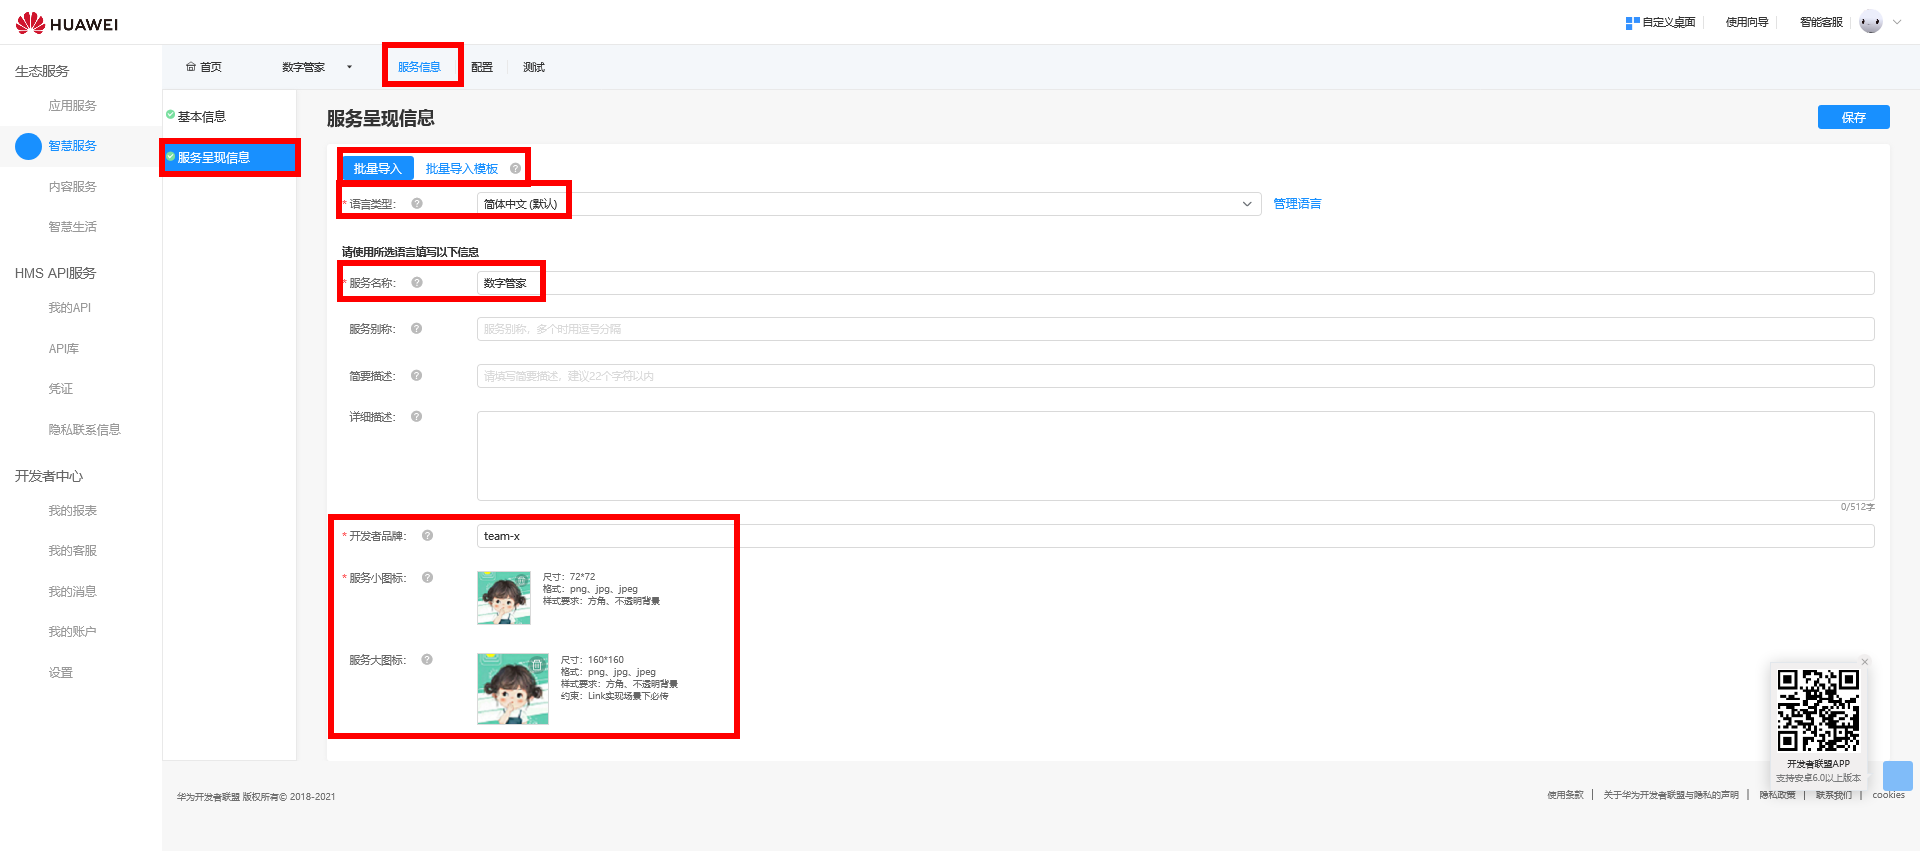Close the QR code popup
This screenshot has height=851, width=1920.
click(1864, 662)
